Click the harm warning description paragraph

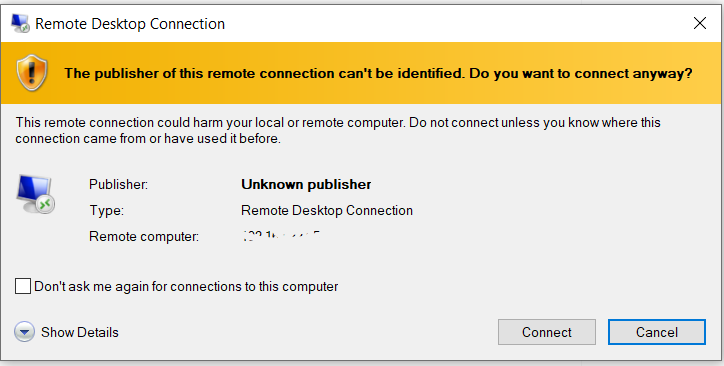338,130
